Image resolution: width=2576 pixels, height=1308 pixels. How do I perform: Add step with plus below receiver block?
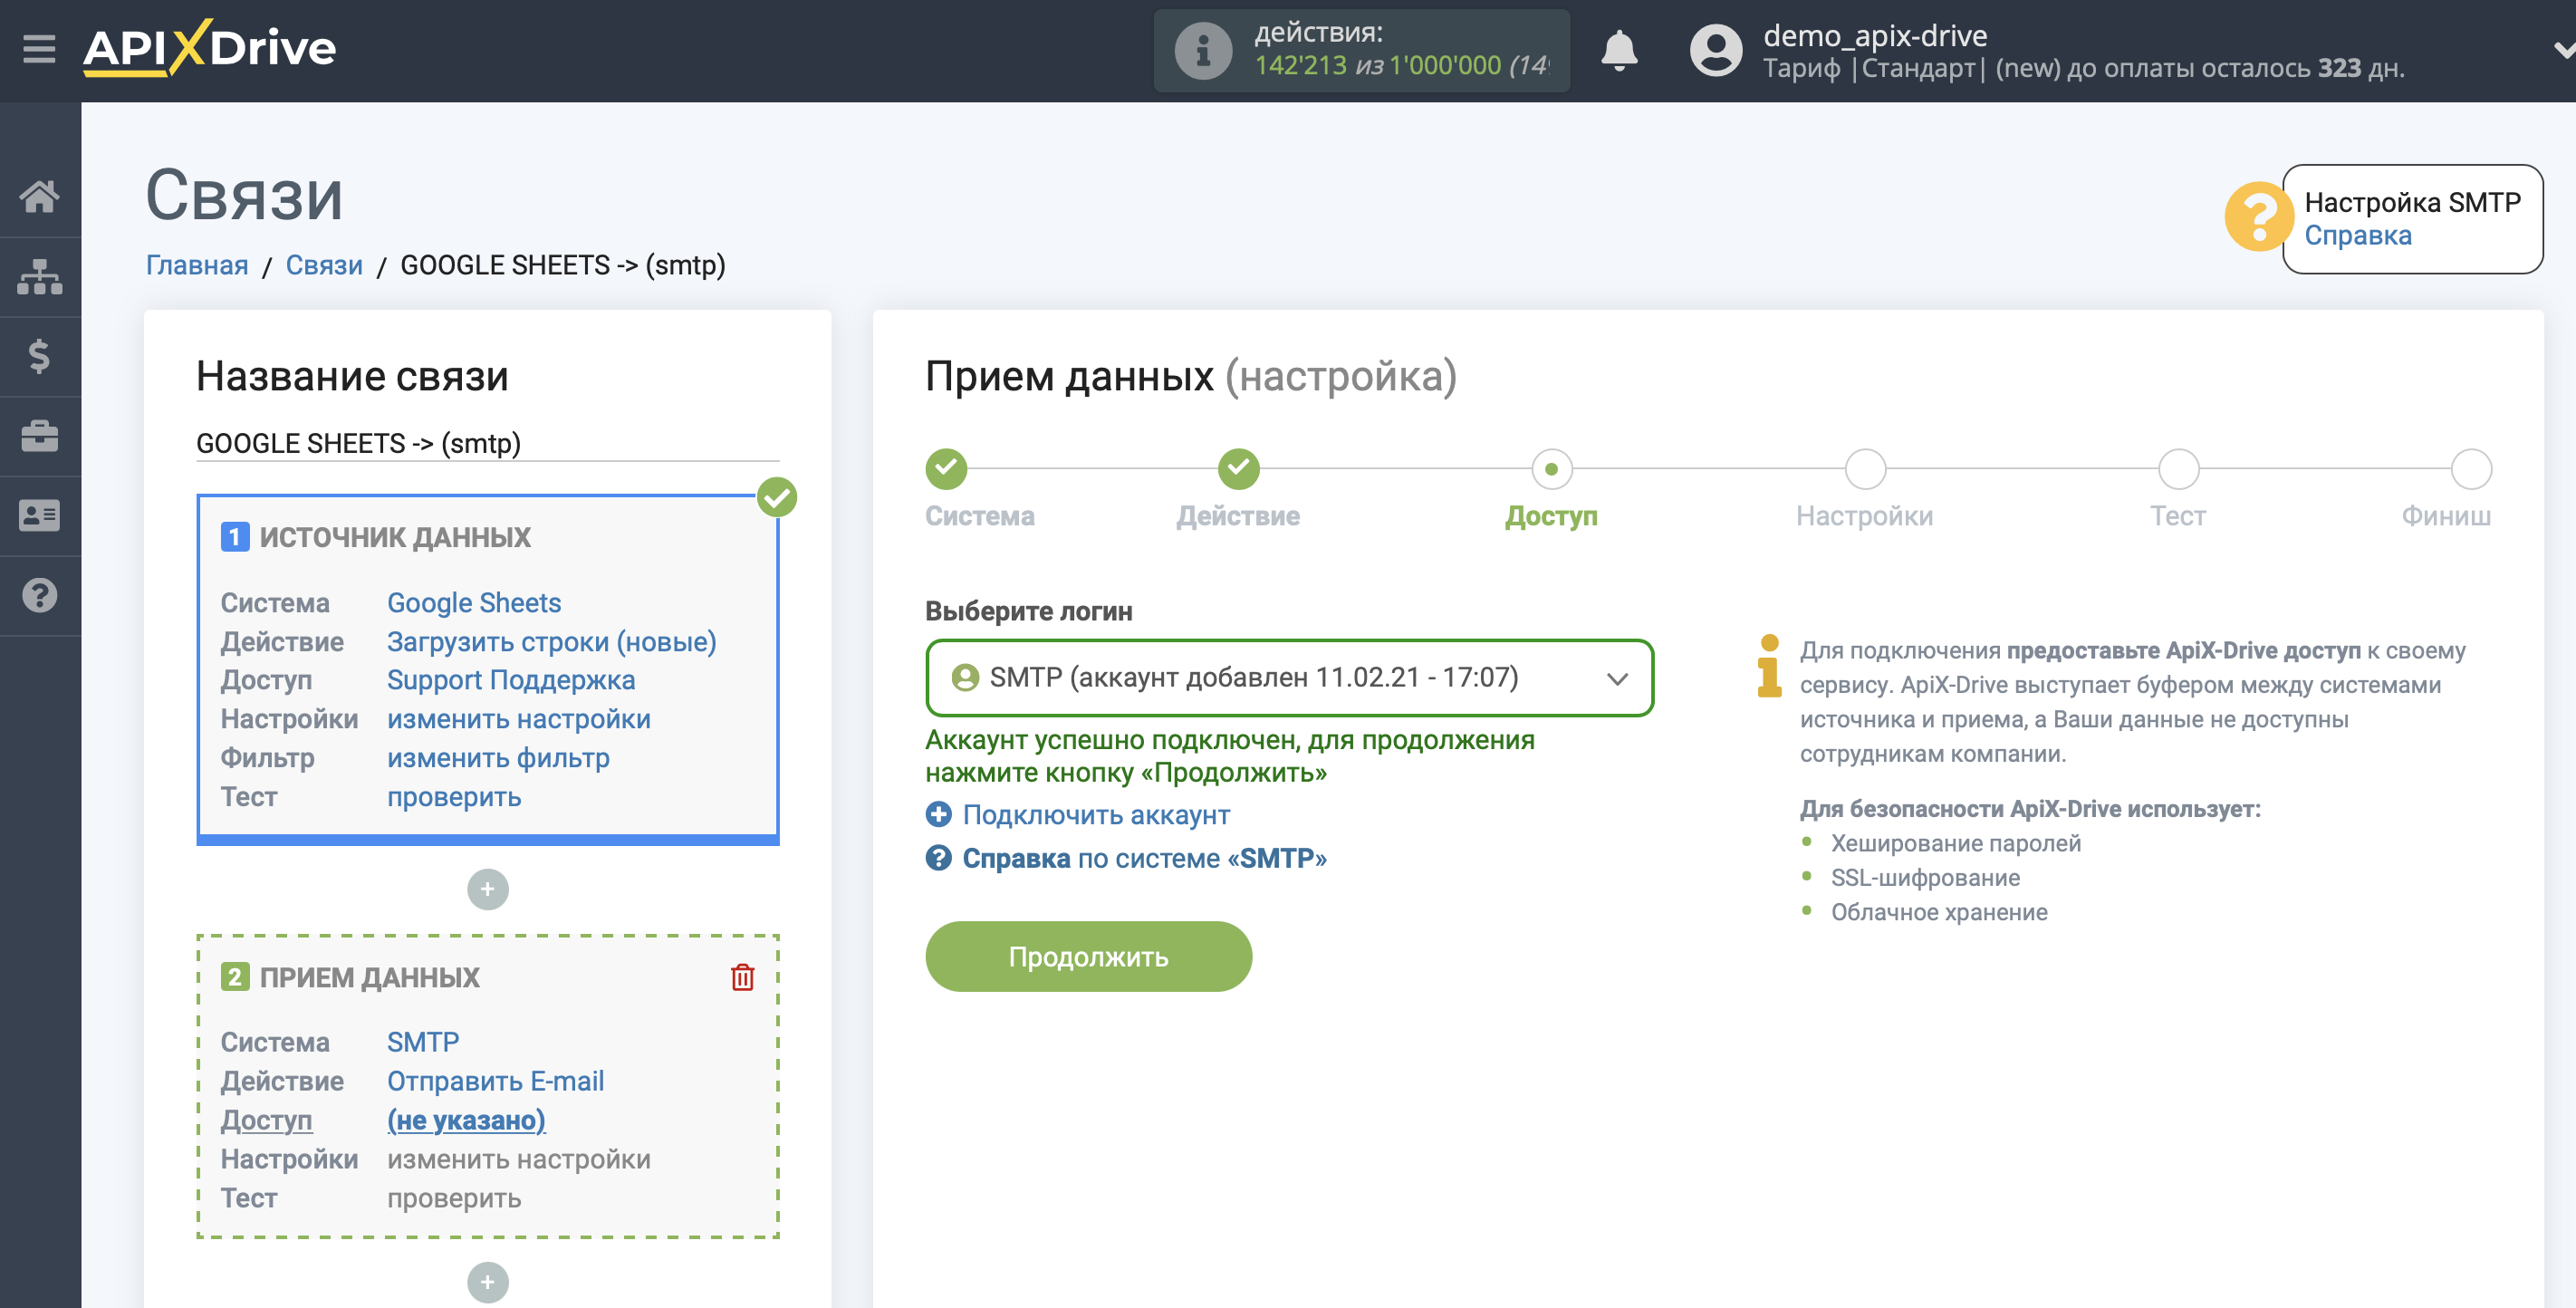pos(488,1282)
